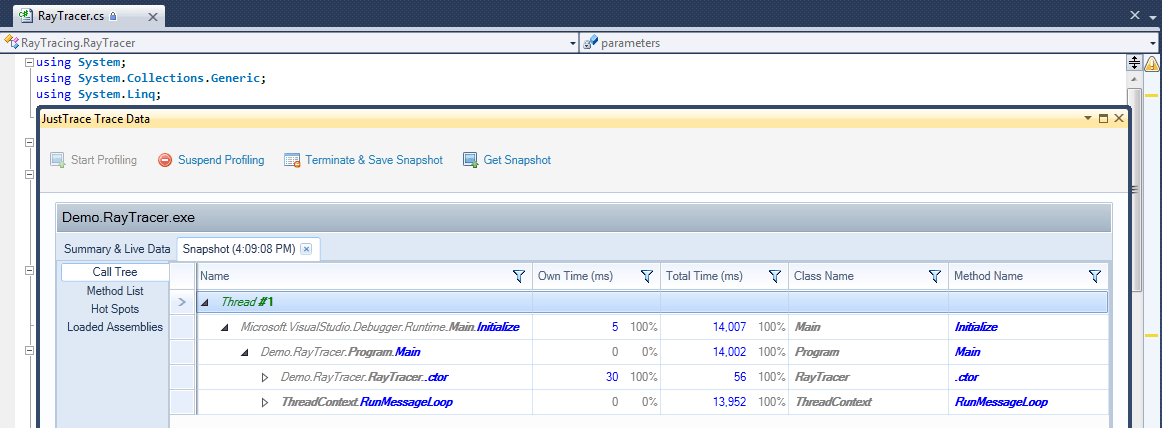
Task: Click the Terminate & Save Snapshot icon
Action: [292, 160]
